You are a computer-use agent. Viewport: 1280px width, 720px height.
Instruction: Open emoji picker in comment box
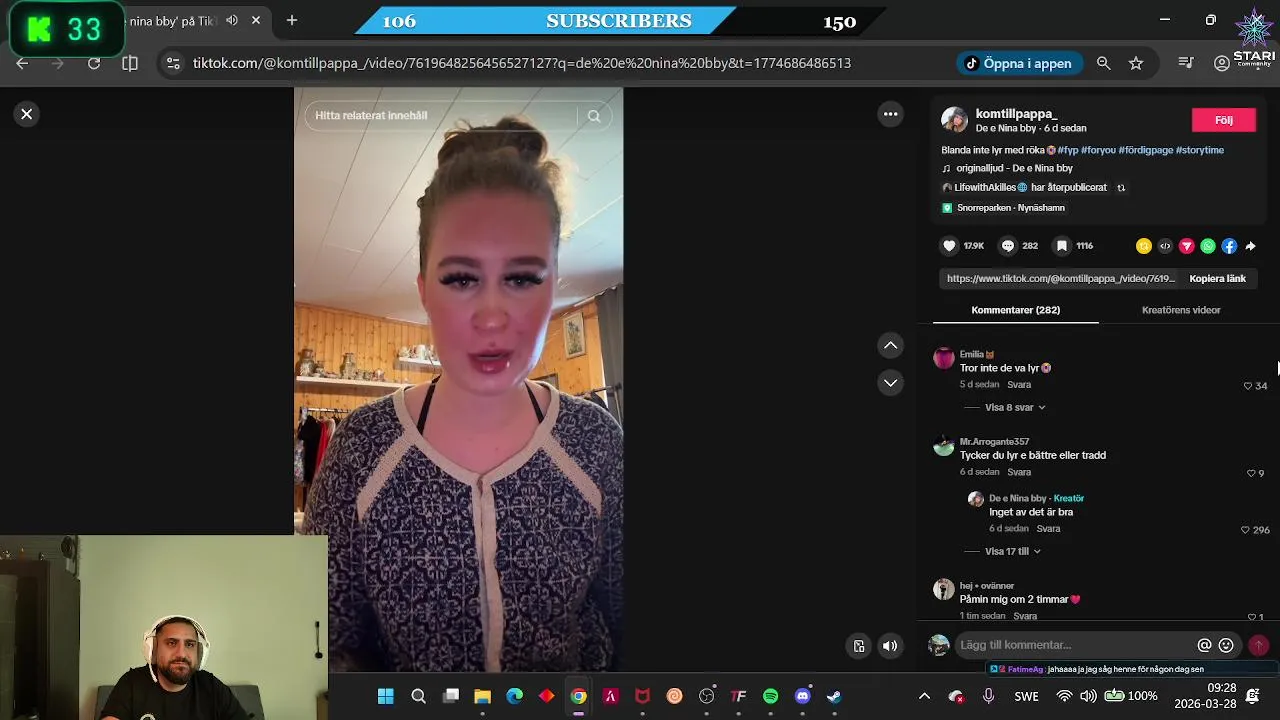tap(1226, 646)
